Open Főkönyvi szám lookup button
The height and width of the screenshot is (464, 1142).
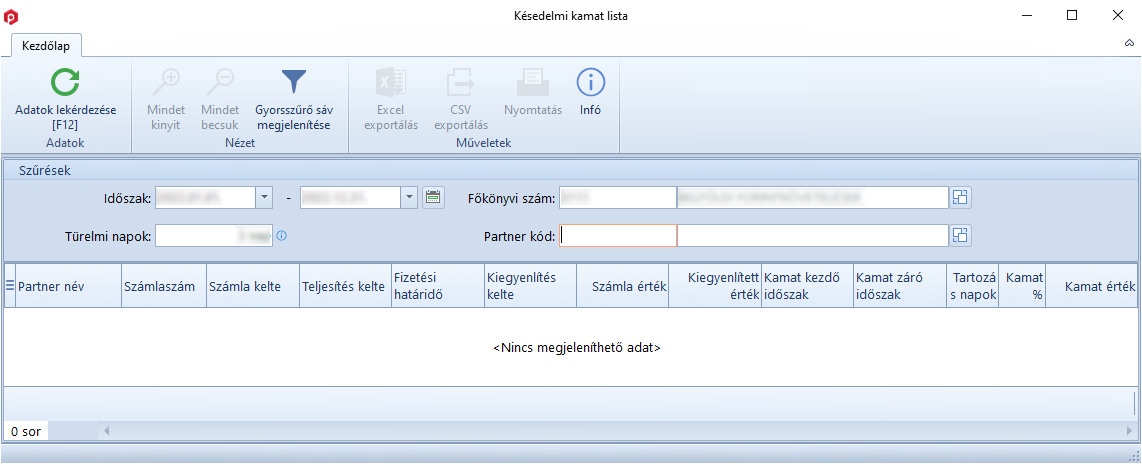961,197
